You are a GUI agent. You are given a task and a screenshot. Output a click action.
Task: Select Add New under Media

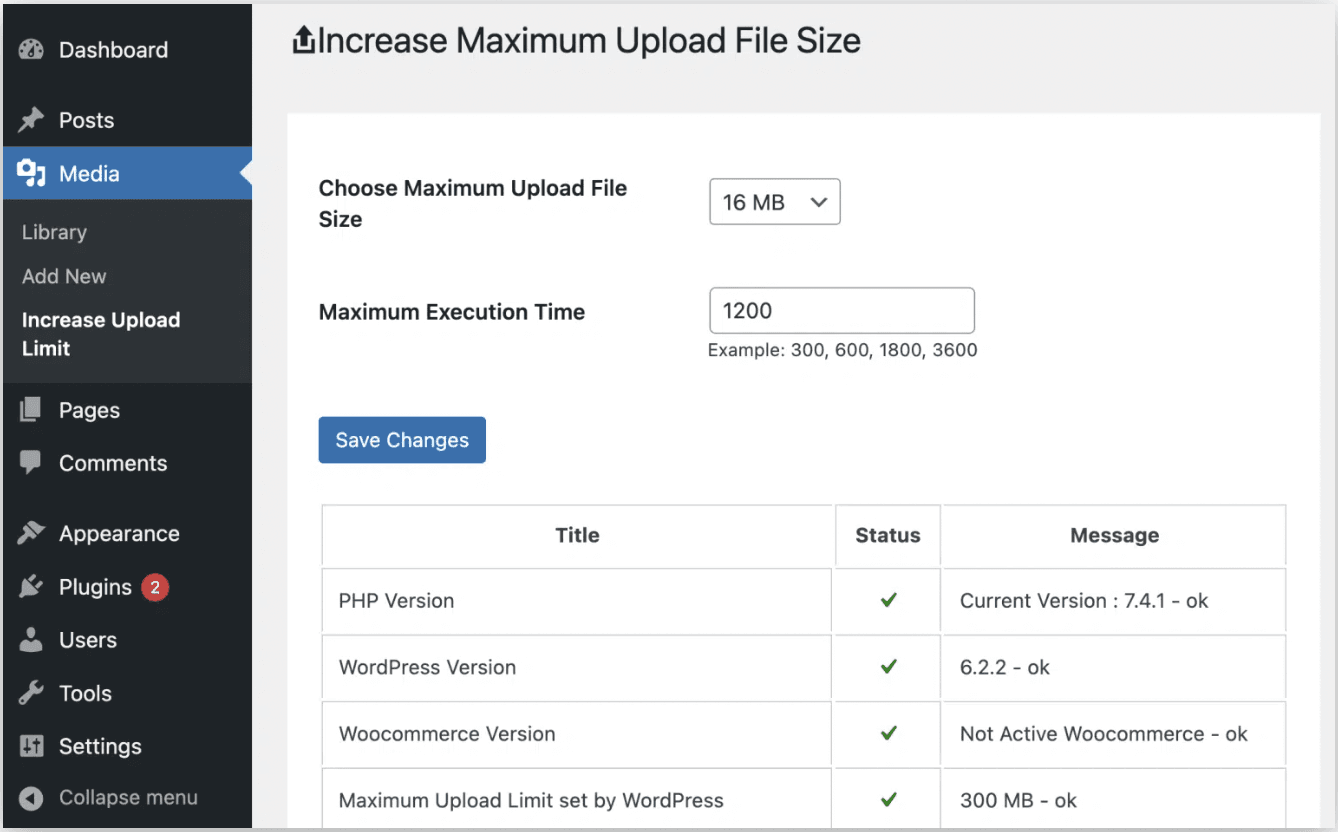[x=64, y=276]
